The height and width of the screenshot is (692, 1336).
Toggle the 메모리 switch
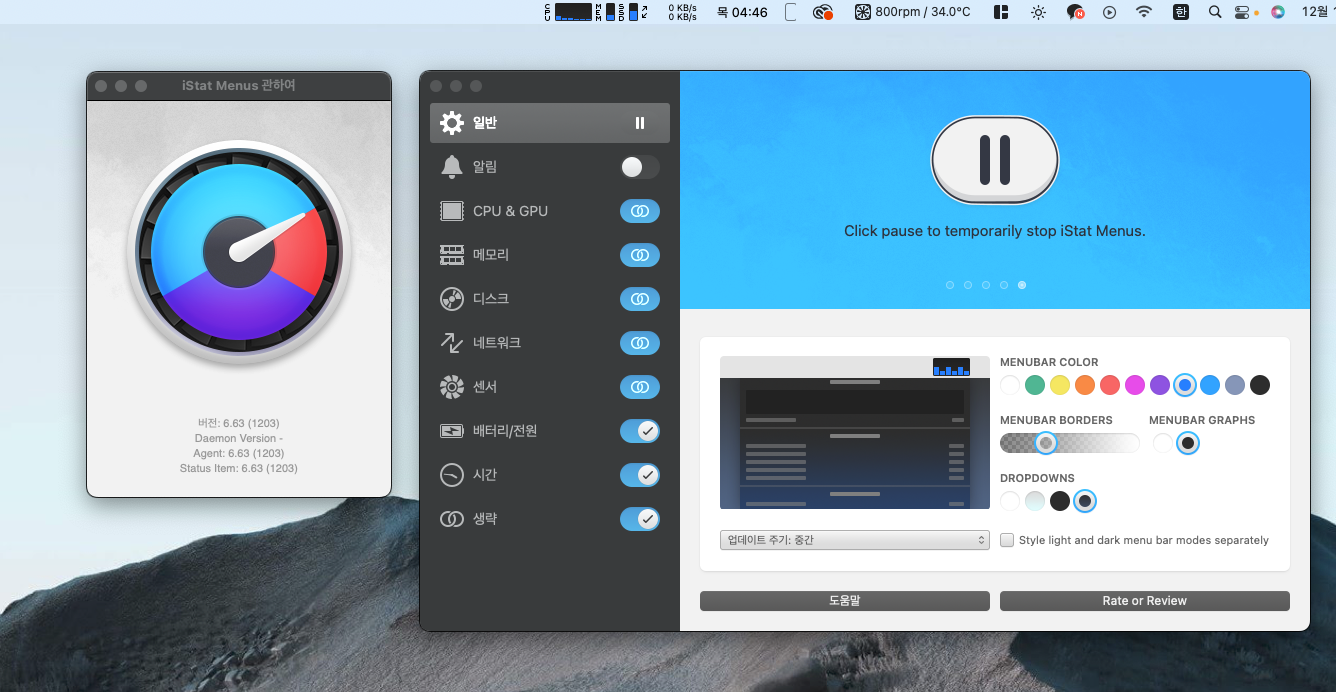pos(640,255)
